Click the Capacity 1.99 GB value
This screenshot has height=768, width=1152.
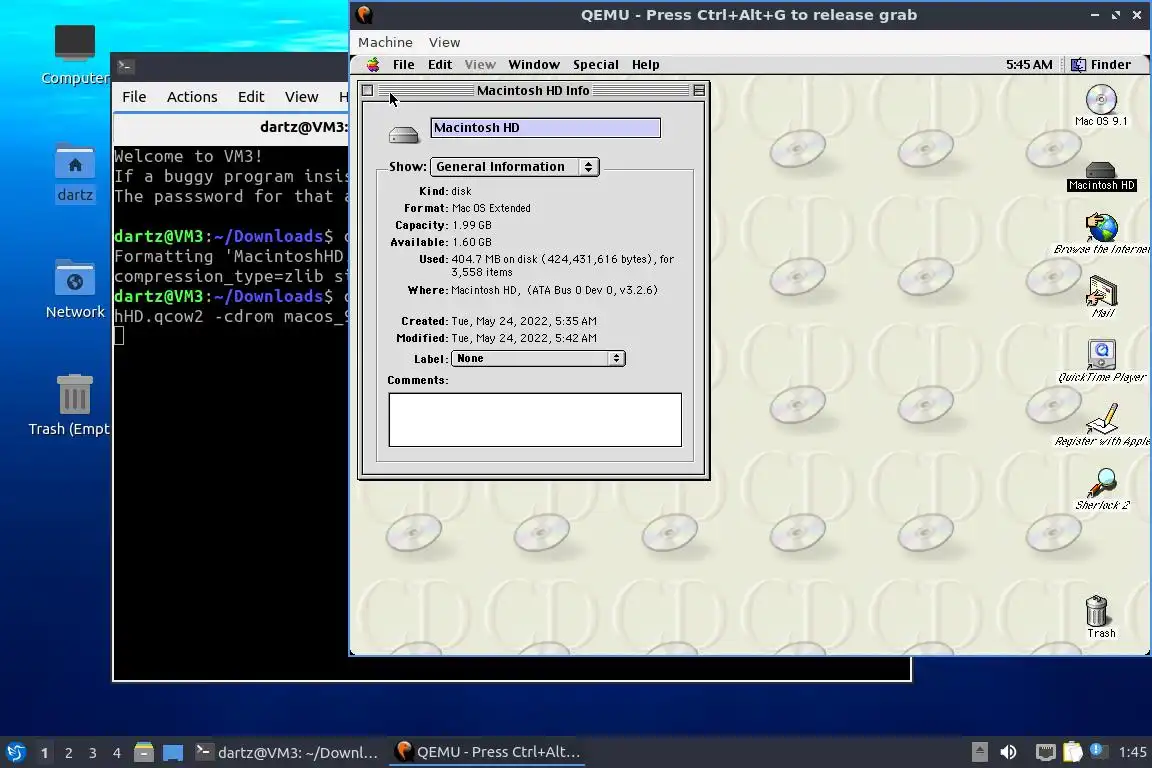[472, 226]
